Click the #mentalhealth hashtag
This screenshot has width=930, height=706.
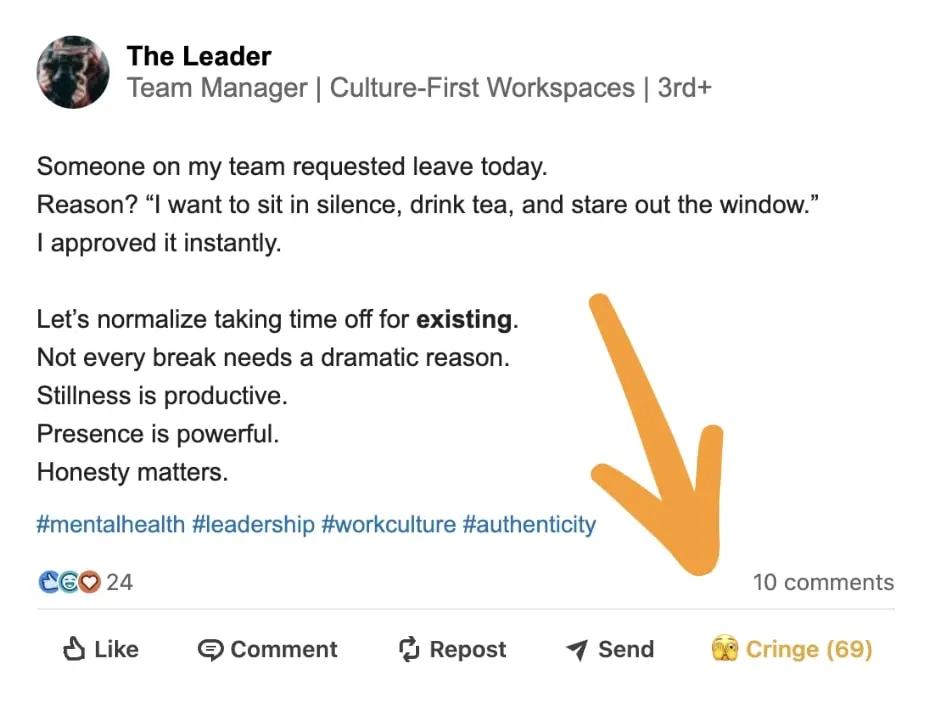(110, 524)
